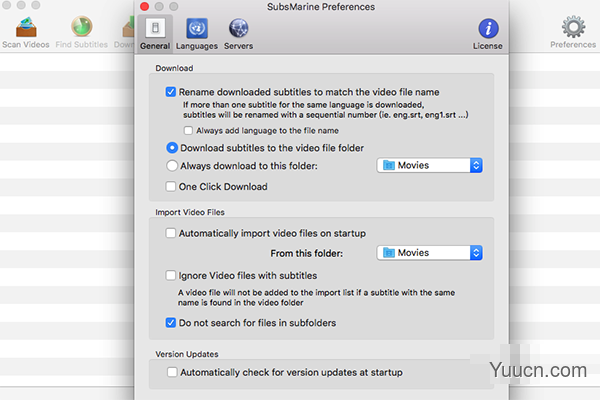
Task: Select Always download to this folder option
Action: pyautogui.click(x=172, y=166)
